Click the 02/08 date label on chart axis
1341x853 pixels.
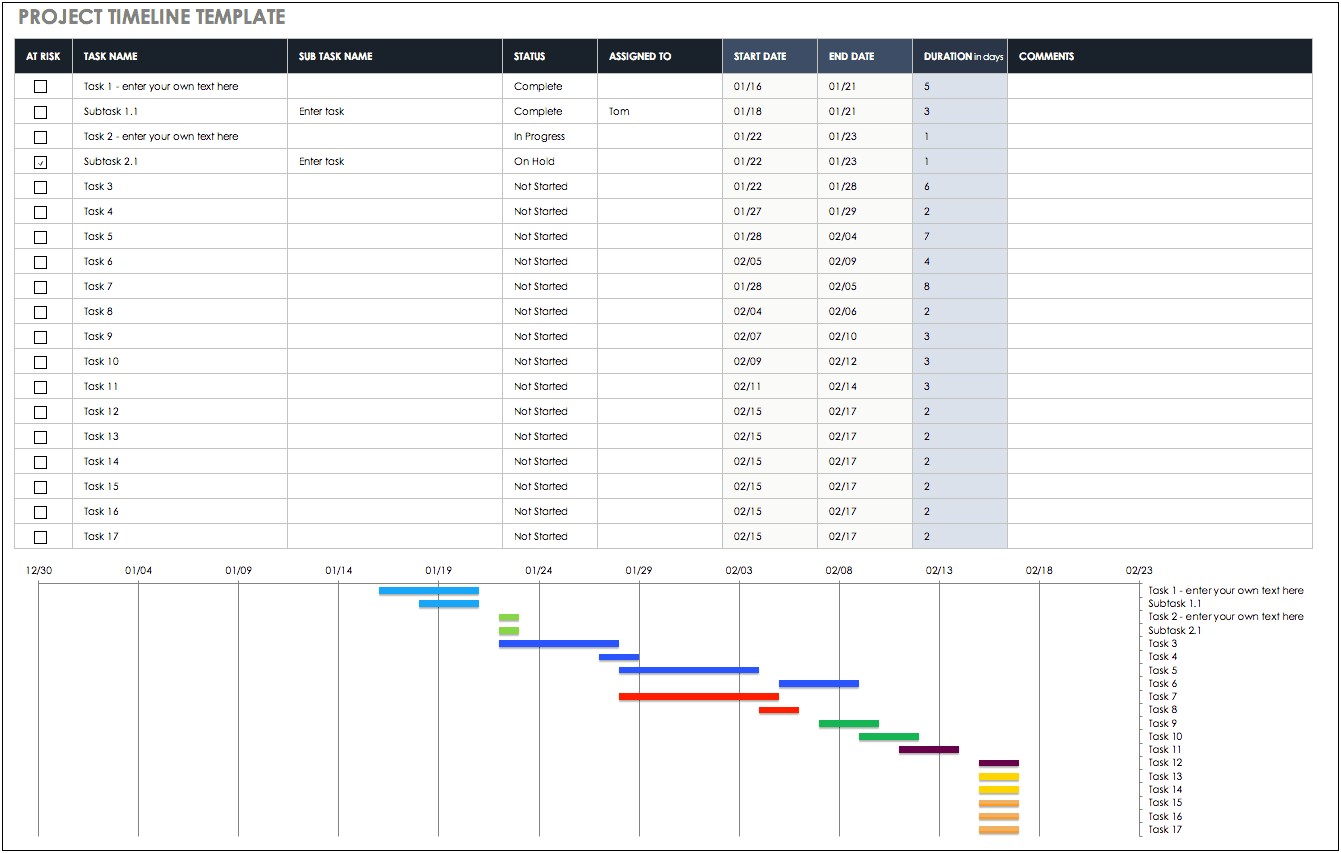click(x=839, y=570)
